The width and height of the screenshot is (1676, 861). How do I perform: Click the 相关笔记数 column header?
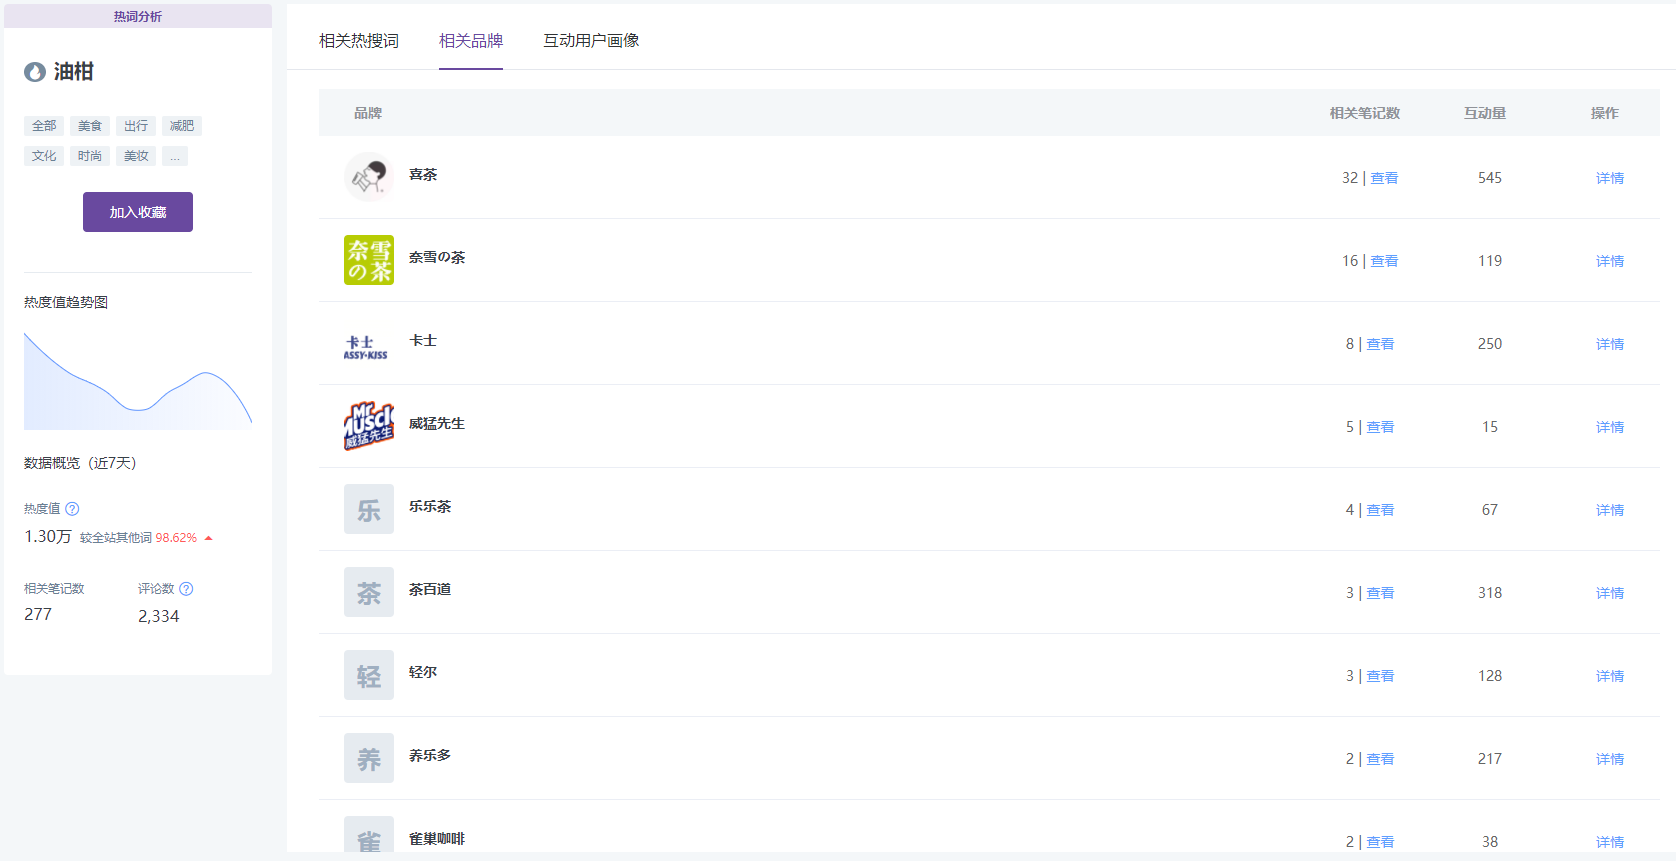point(1365,113)
